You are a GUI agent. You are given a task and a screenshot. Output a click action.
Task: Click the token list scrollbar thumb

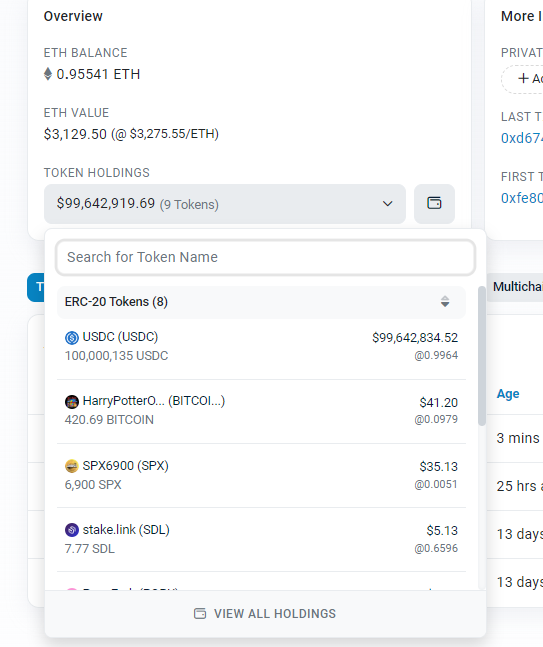(482, 356)
